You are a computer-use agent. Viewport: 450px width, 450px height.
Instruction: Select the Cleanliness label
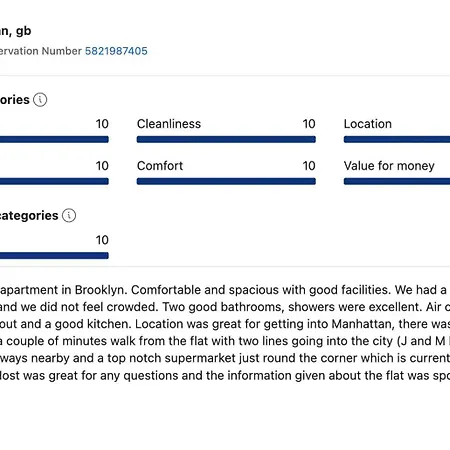coord(169,124)
